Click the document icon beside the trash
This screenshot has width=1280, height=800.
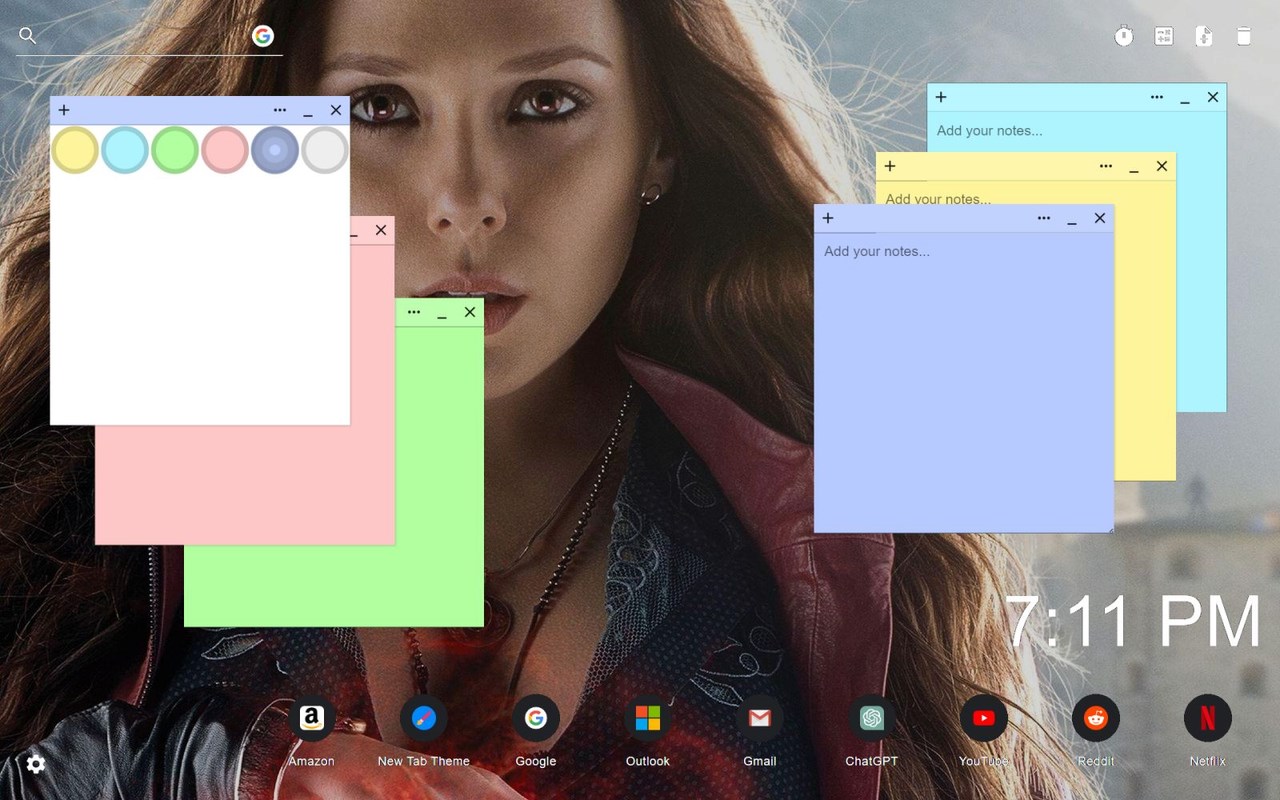pyautogui.click(x=1204, y=37)
